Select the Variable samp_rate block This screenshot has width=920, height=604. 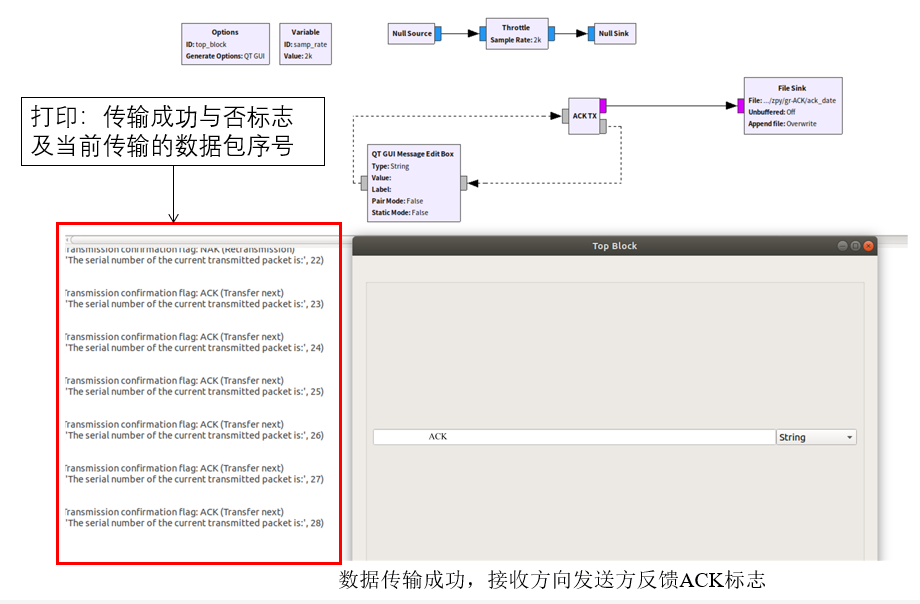(x=305, y=45)
